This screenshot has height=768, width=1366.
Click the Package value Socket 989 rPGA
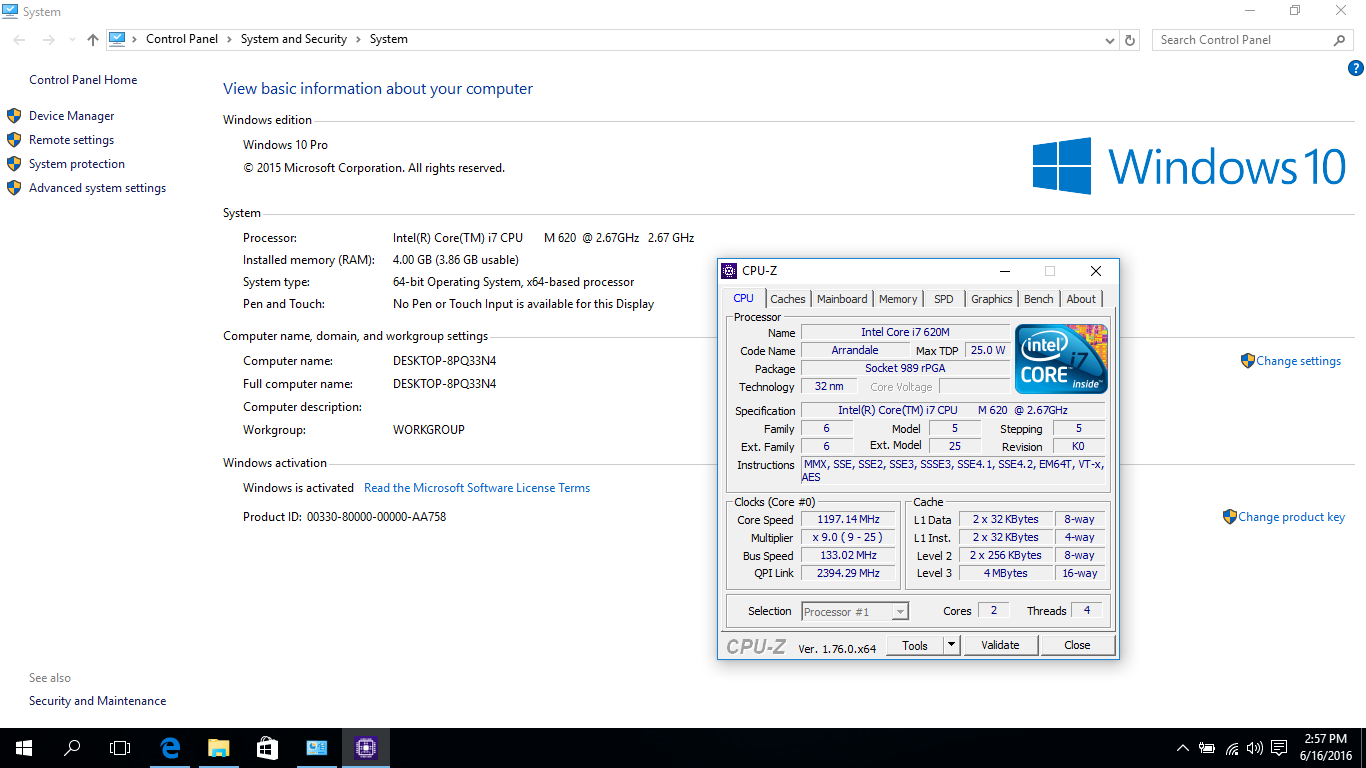(905, 369)
